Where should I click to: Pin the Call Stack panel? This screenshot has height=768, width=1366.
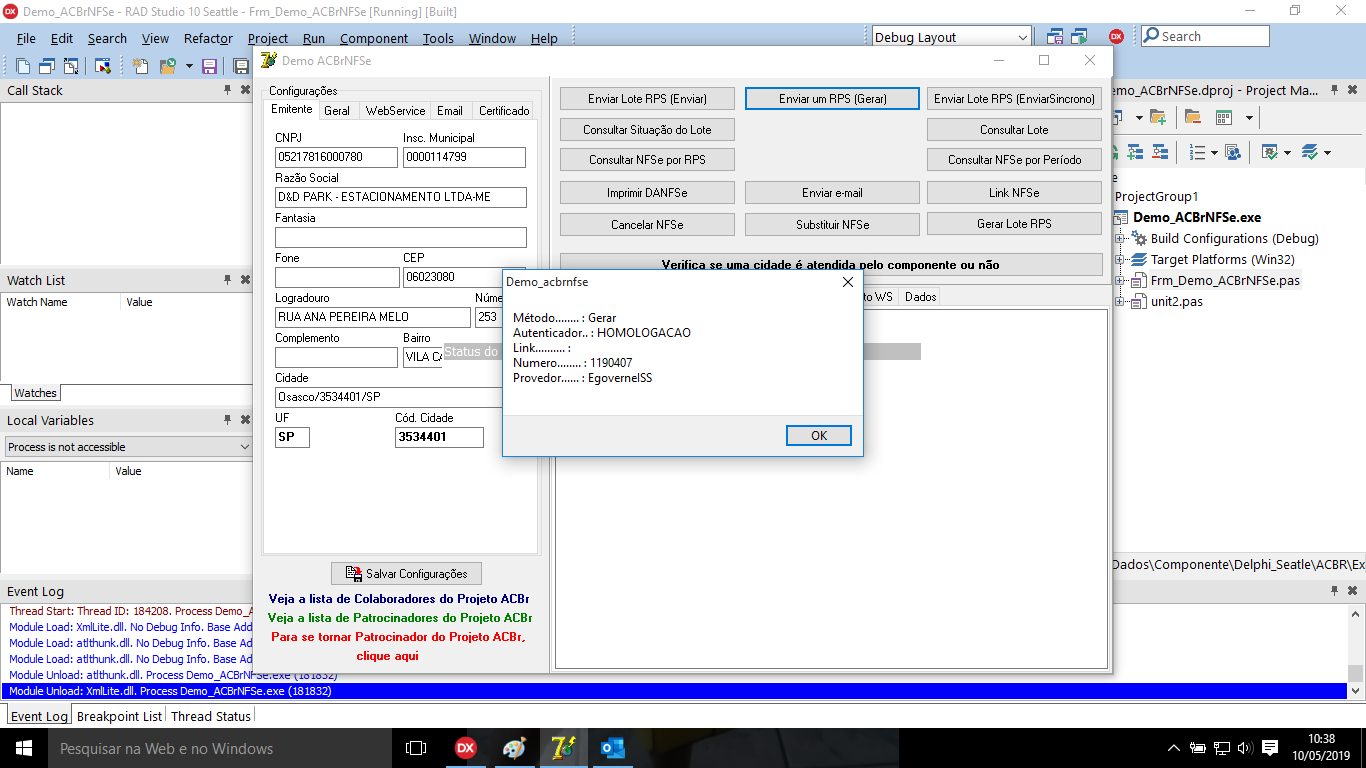click(x=227, y=90)
